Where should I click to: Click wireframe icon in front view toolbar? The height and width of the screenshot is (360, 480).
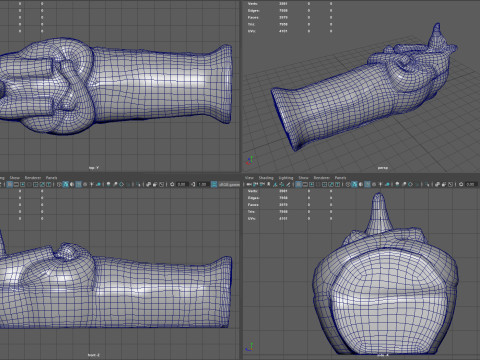pos(58,184)
